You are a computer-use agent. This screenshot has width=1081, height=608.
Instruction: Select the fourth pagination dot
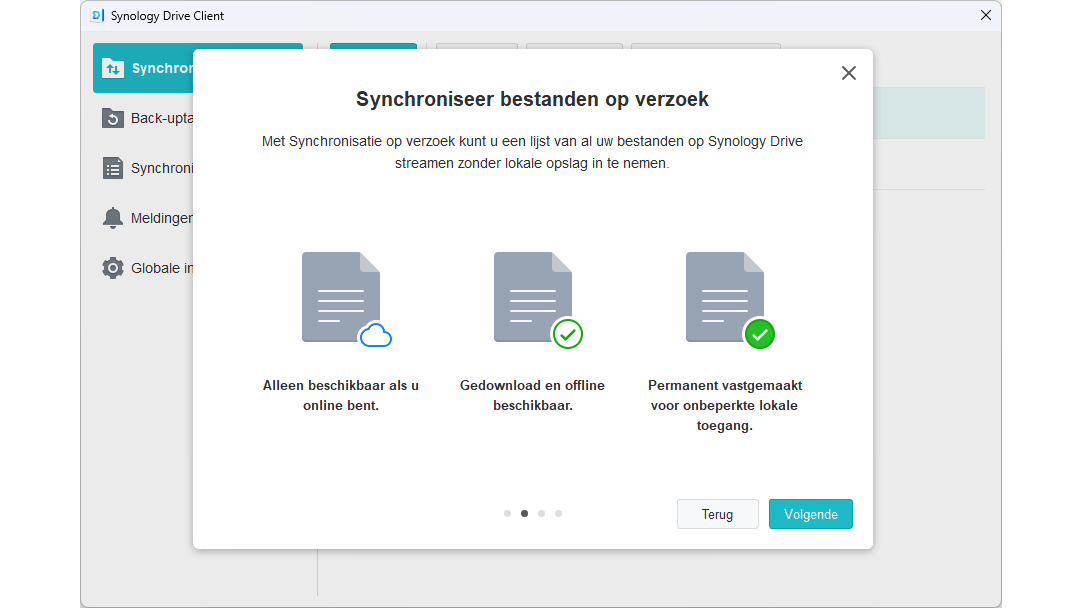pos(558,513)
